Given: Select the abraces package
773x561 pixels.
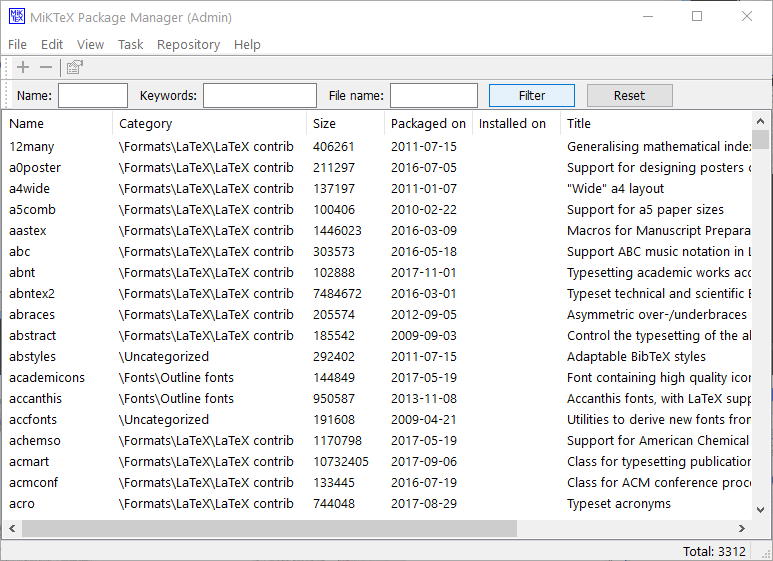Looking at the screenshot, I should (x=32, y=315).
